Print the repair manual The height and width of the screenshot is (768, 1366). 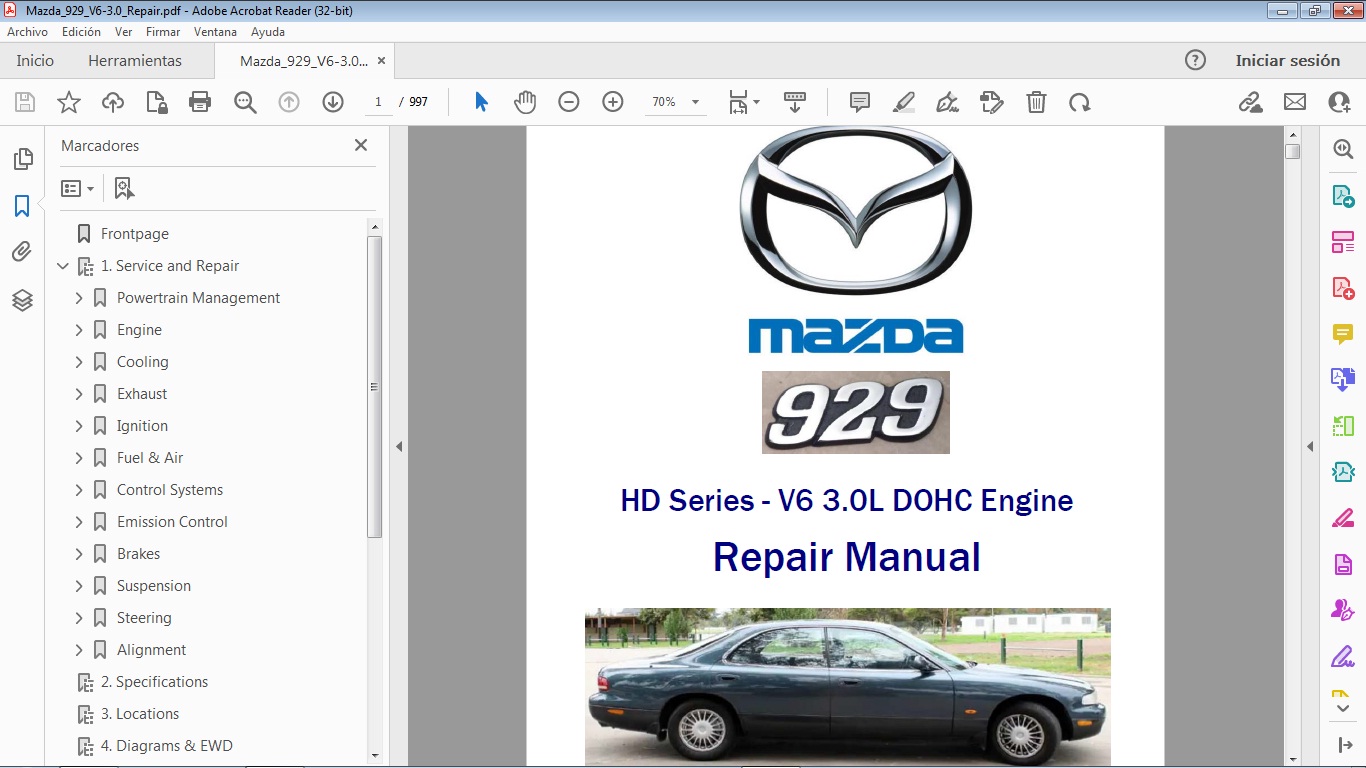(x=199, y=101)
